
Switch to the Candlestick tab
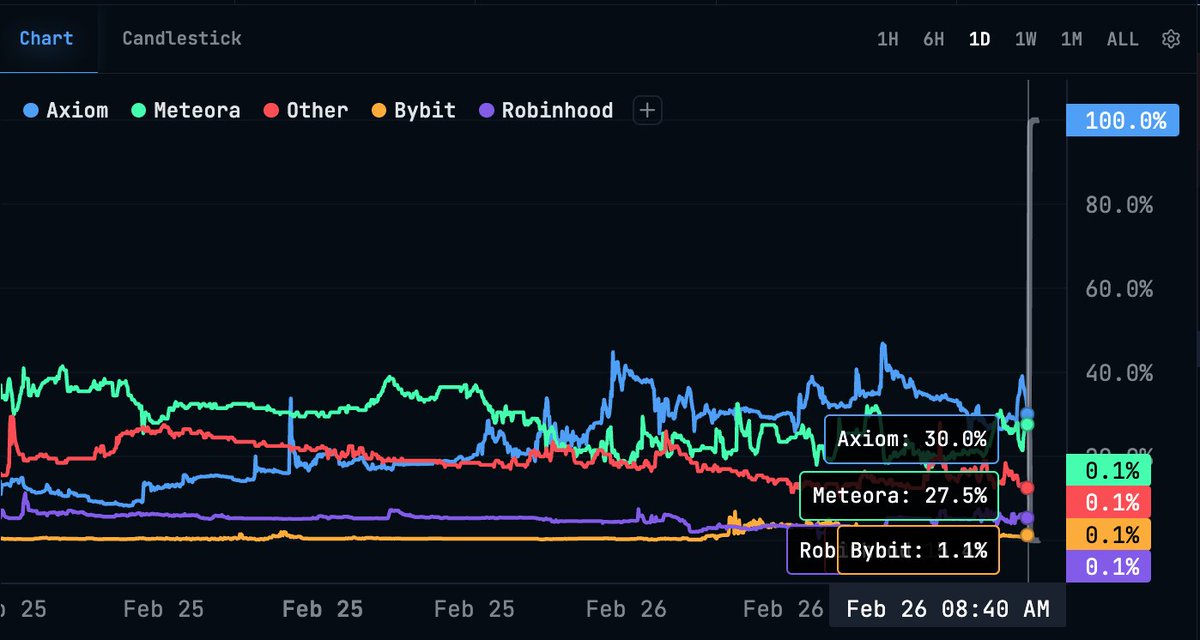tap(180, 38)
